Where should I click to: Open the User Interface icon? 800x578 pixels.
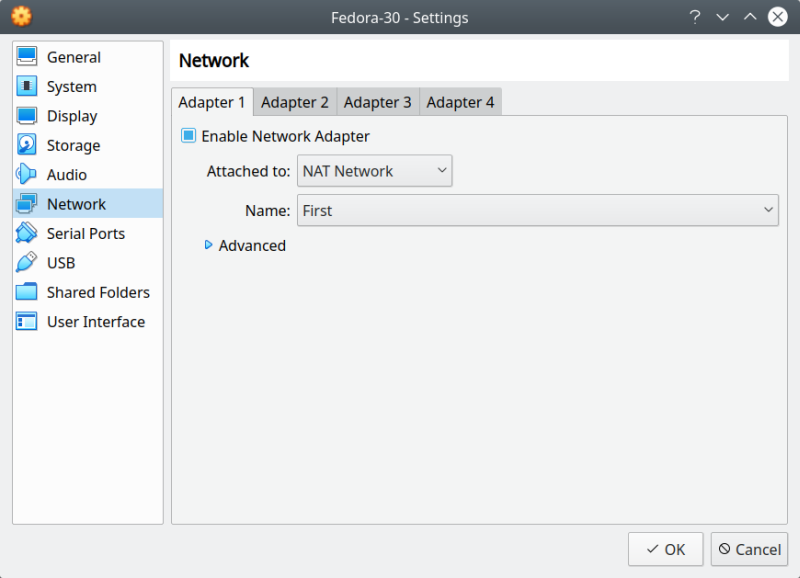coord(27,322)
